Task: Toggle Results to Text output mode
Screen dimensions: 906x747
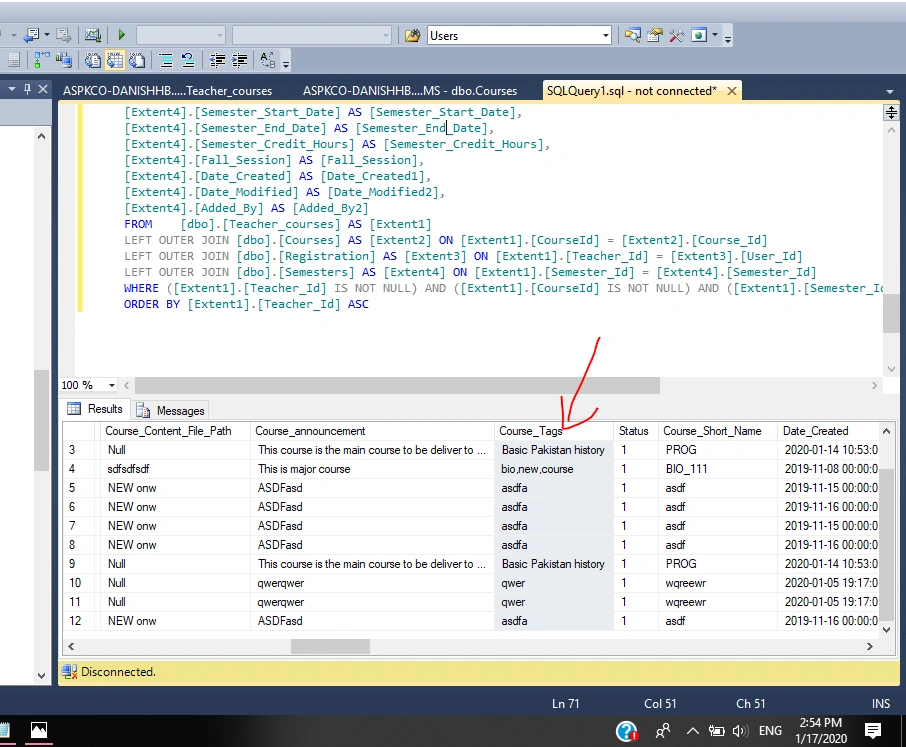Action: 93,60
